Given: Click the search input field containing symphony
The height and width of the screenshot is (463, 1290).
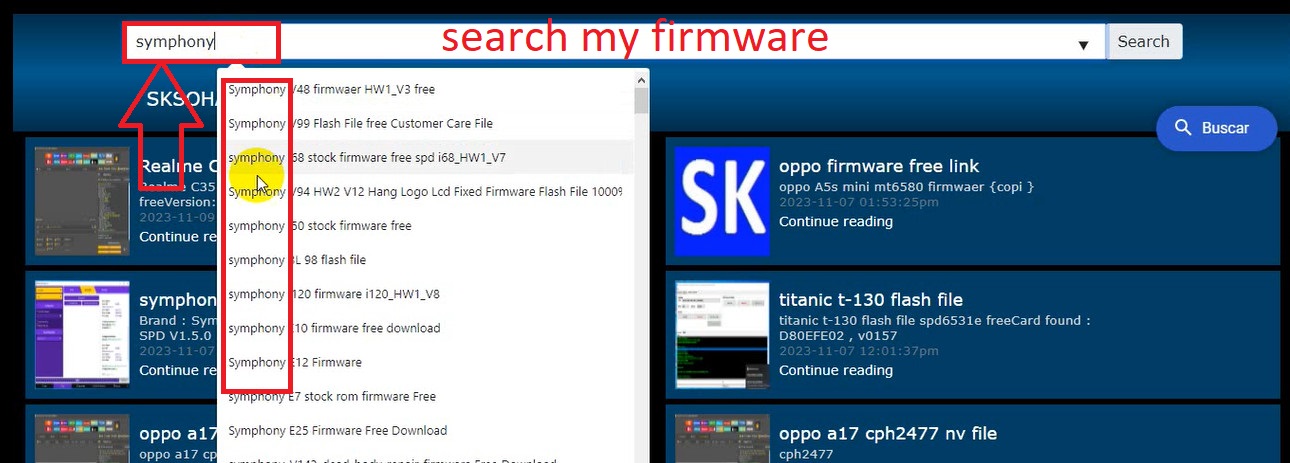Looking at the screenshot, I should click(x=600, y=42).
